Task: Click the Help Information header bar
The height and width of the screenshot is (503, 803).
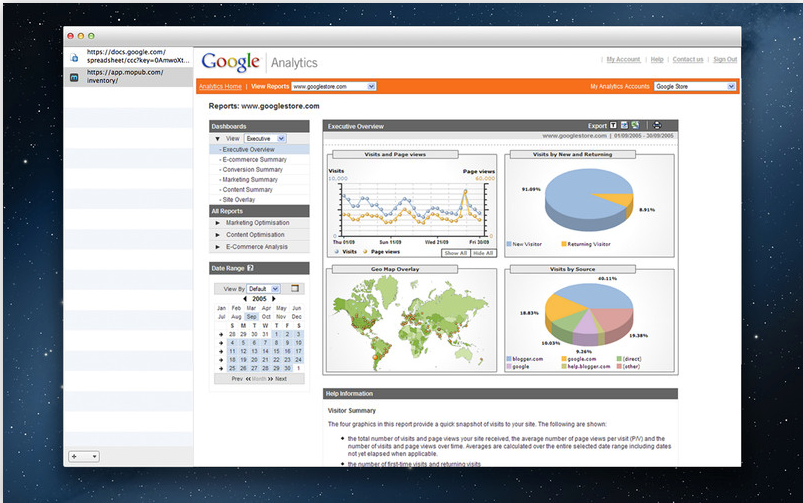Action: pyautogui.click(x=500, y=393)
